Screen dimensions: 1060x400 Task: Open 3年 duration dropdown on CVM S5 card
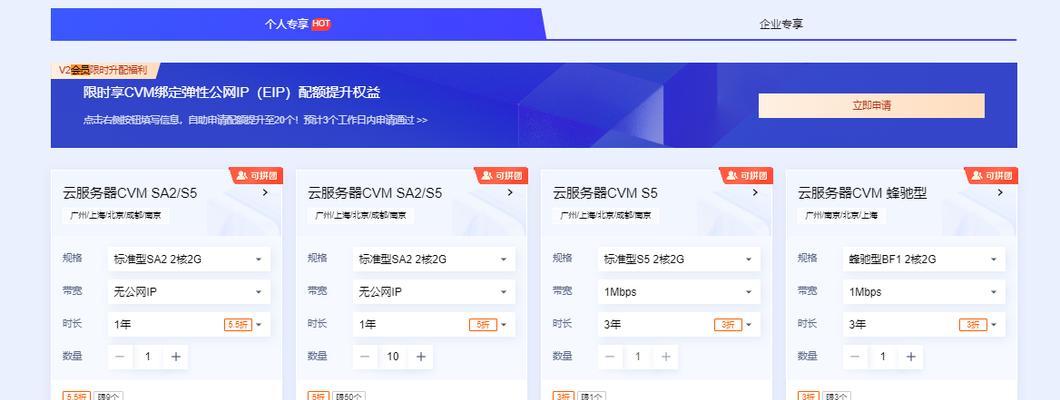click(x=679, y=324)
